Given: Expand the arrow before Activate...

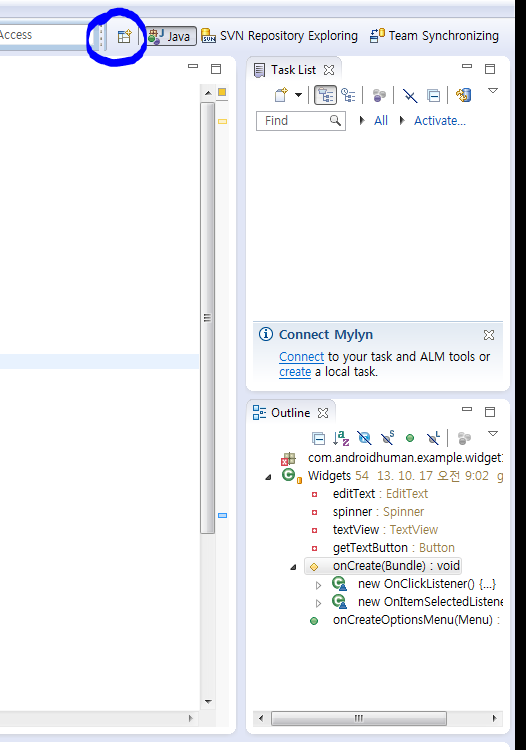Looking at the screenshot, I should pyautogui.click(x=402, y=121).
